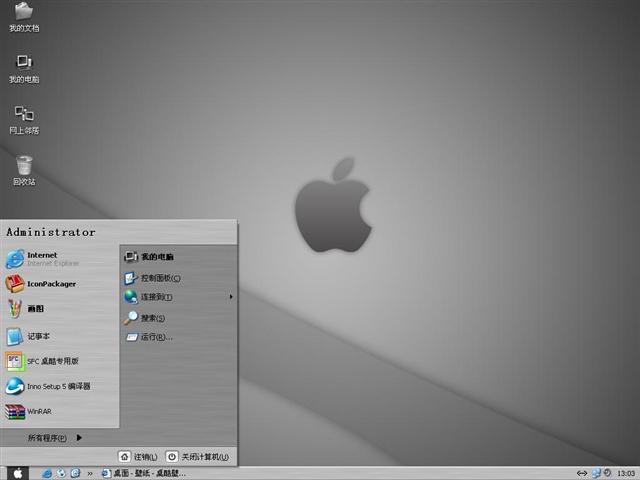Expand 连接到(T) submenu
Screen dimensions: 640x480
(x=179, y=297)
